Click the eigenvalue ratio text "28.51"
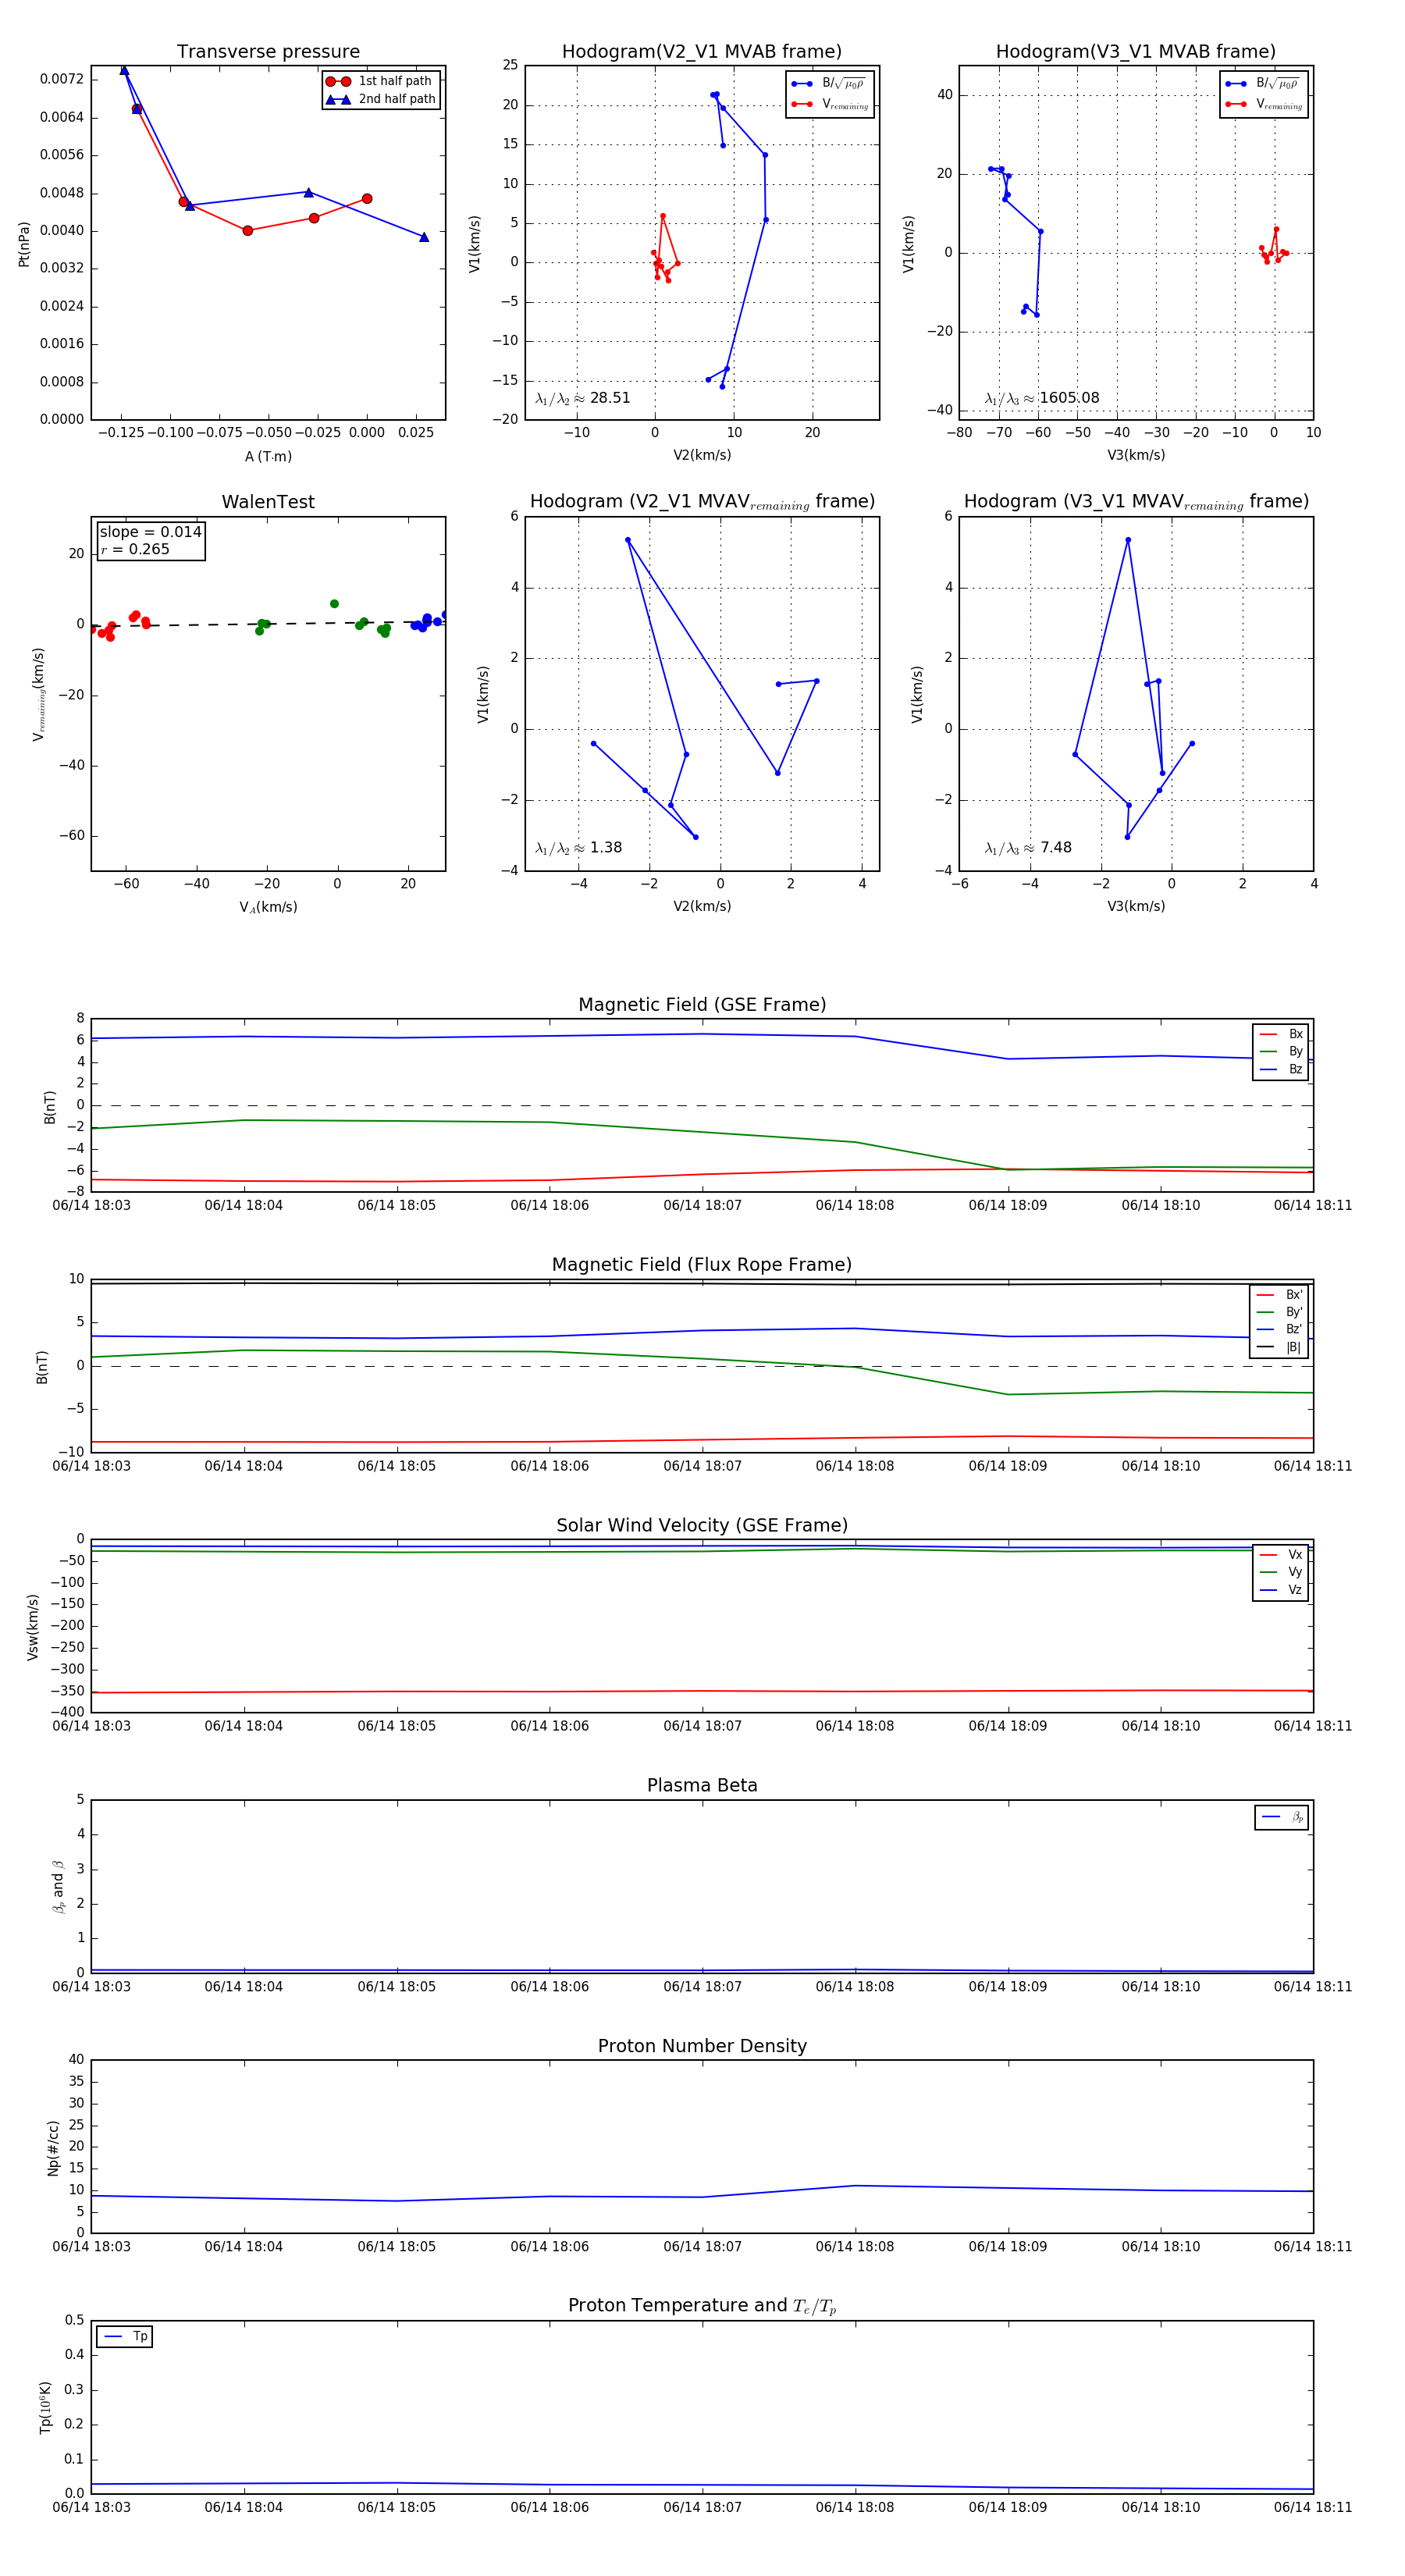The image size is (1405, 2576). pyautogui.click(x=610, y=398)
